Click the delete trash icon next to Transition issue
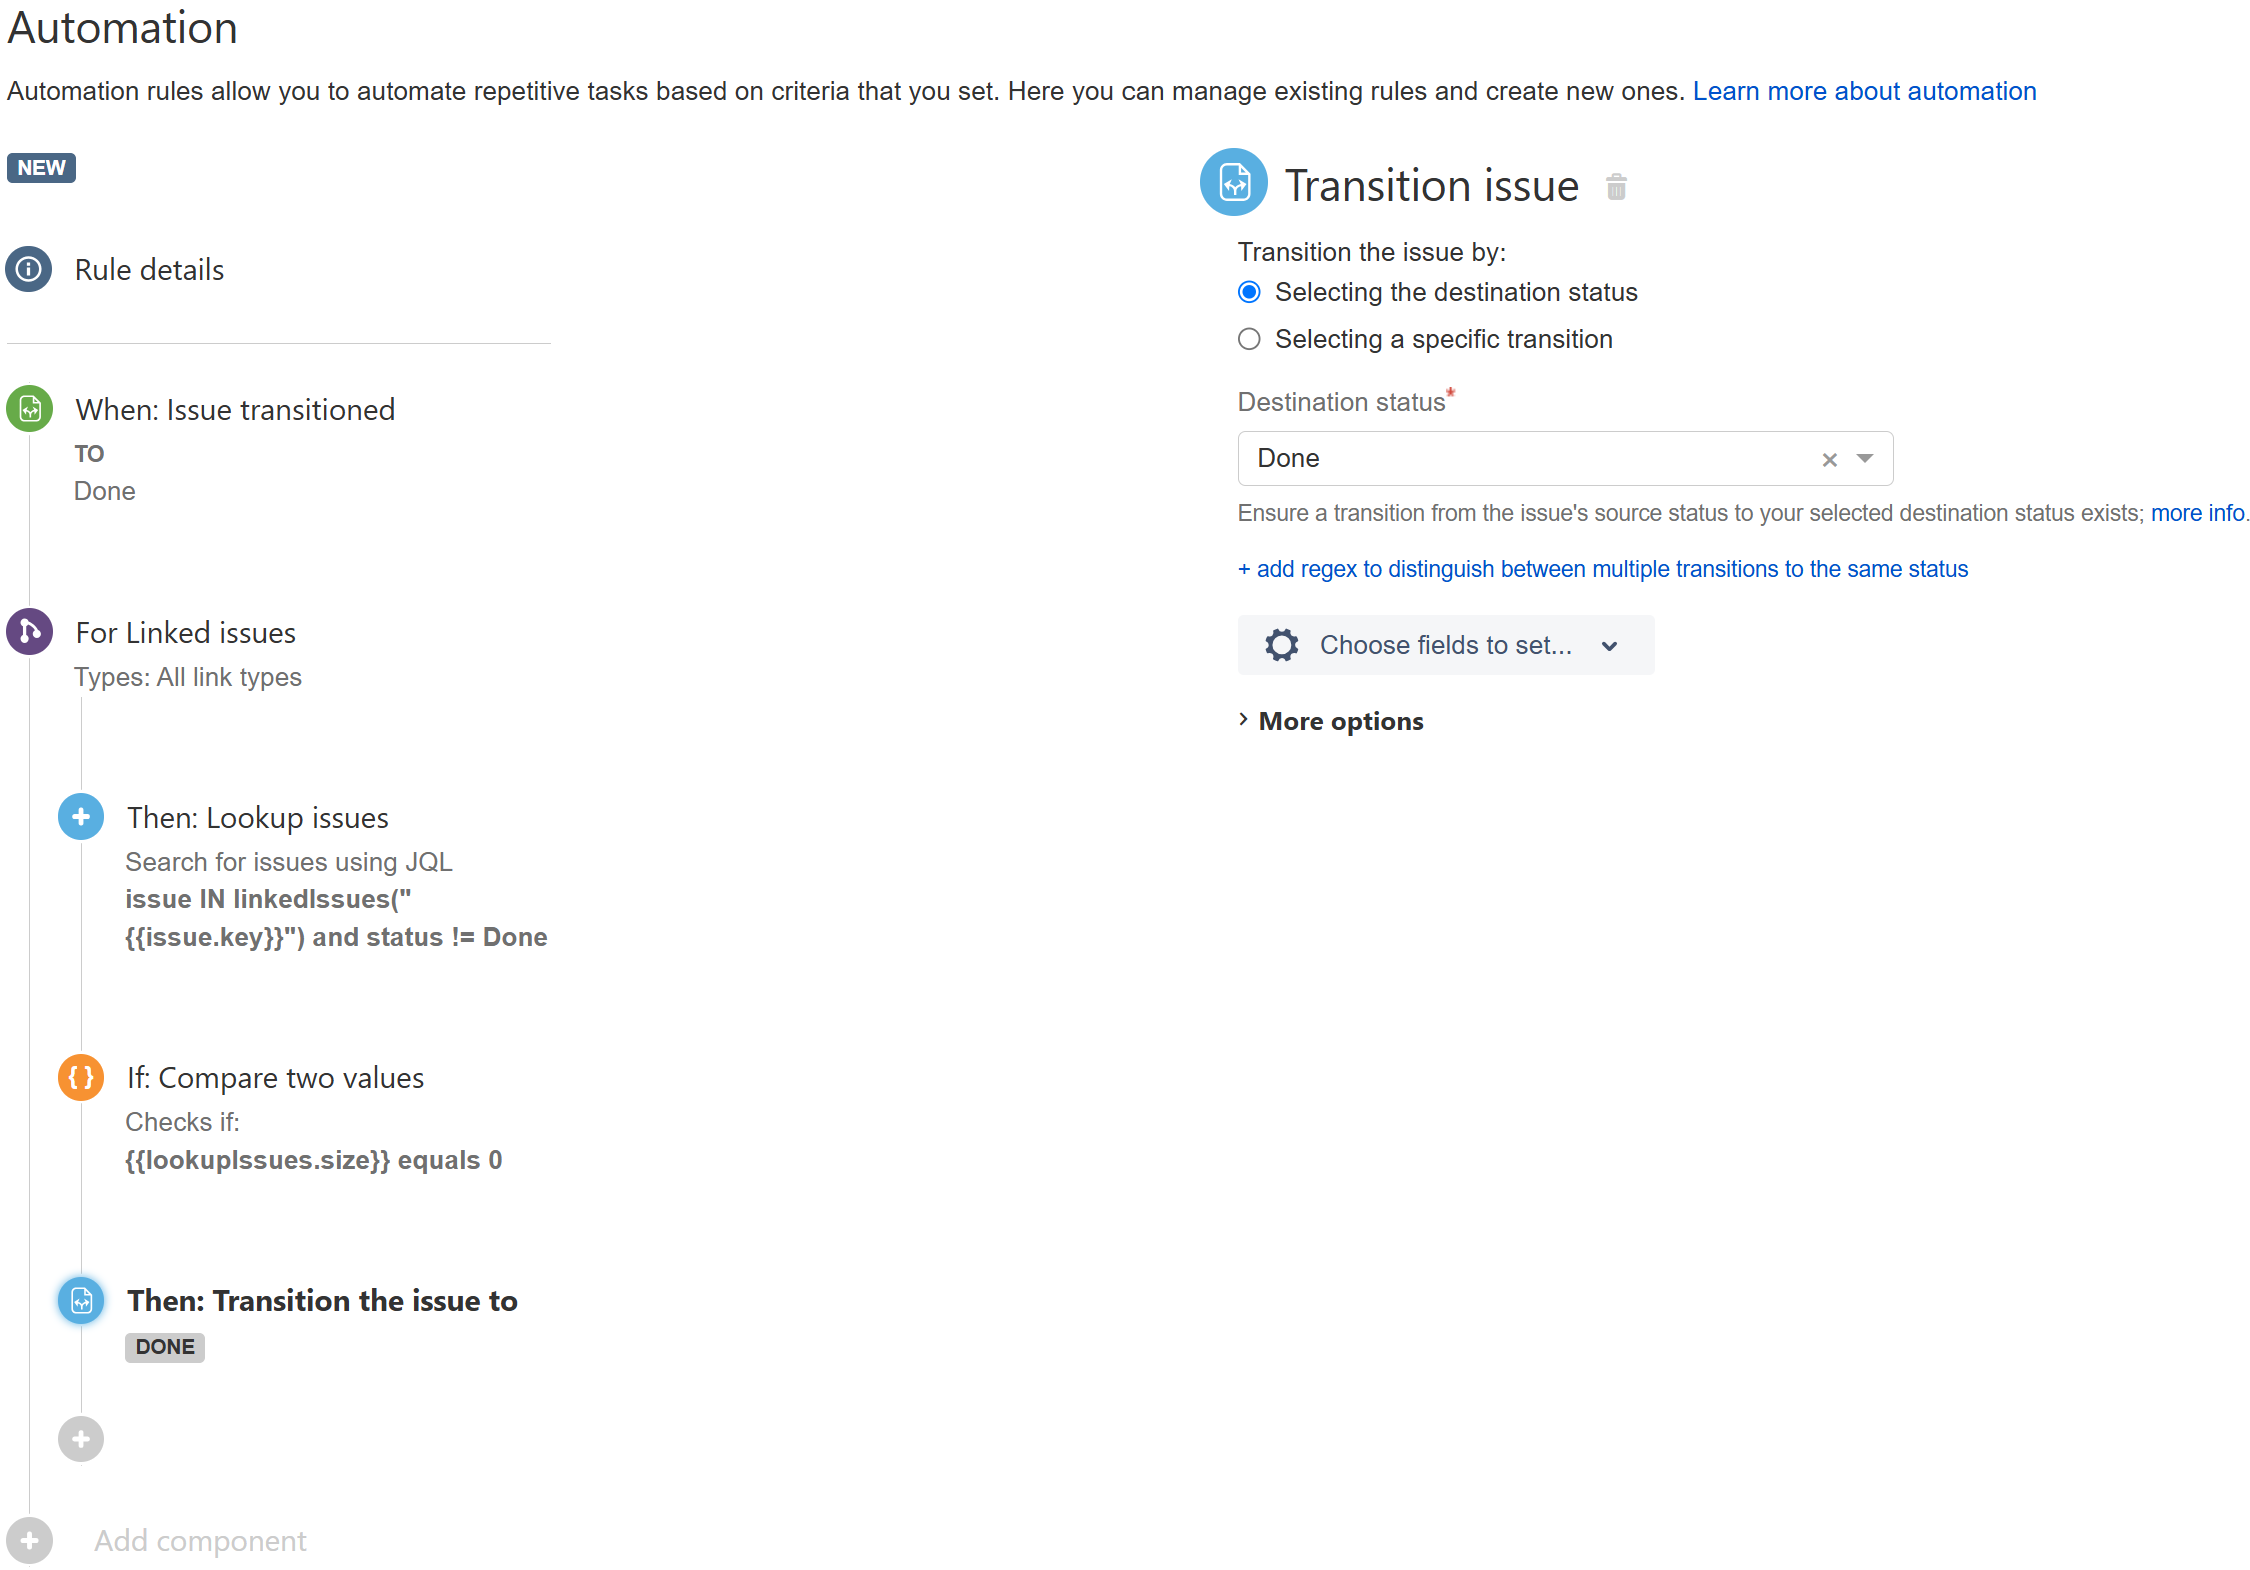2250x1570 pixels. (x=1618, y=186)
